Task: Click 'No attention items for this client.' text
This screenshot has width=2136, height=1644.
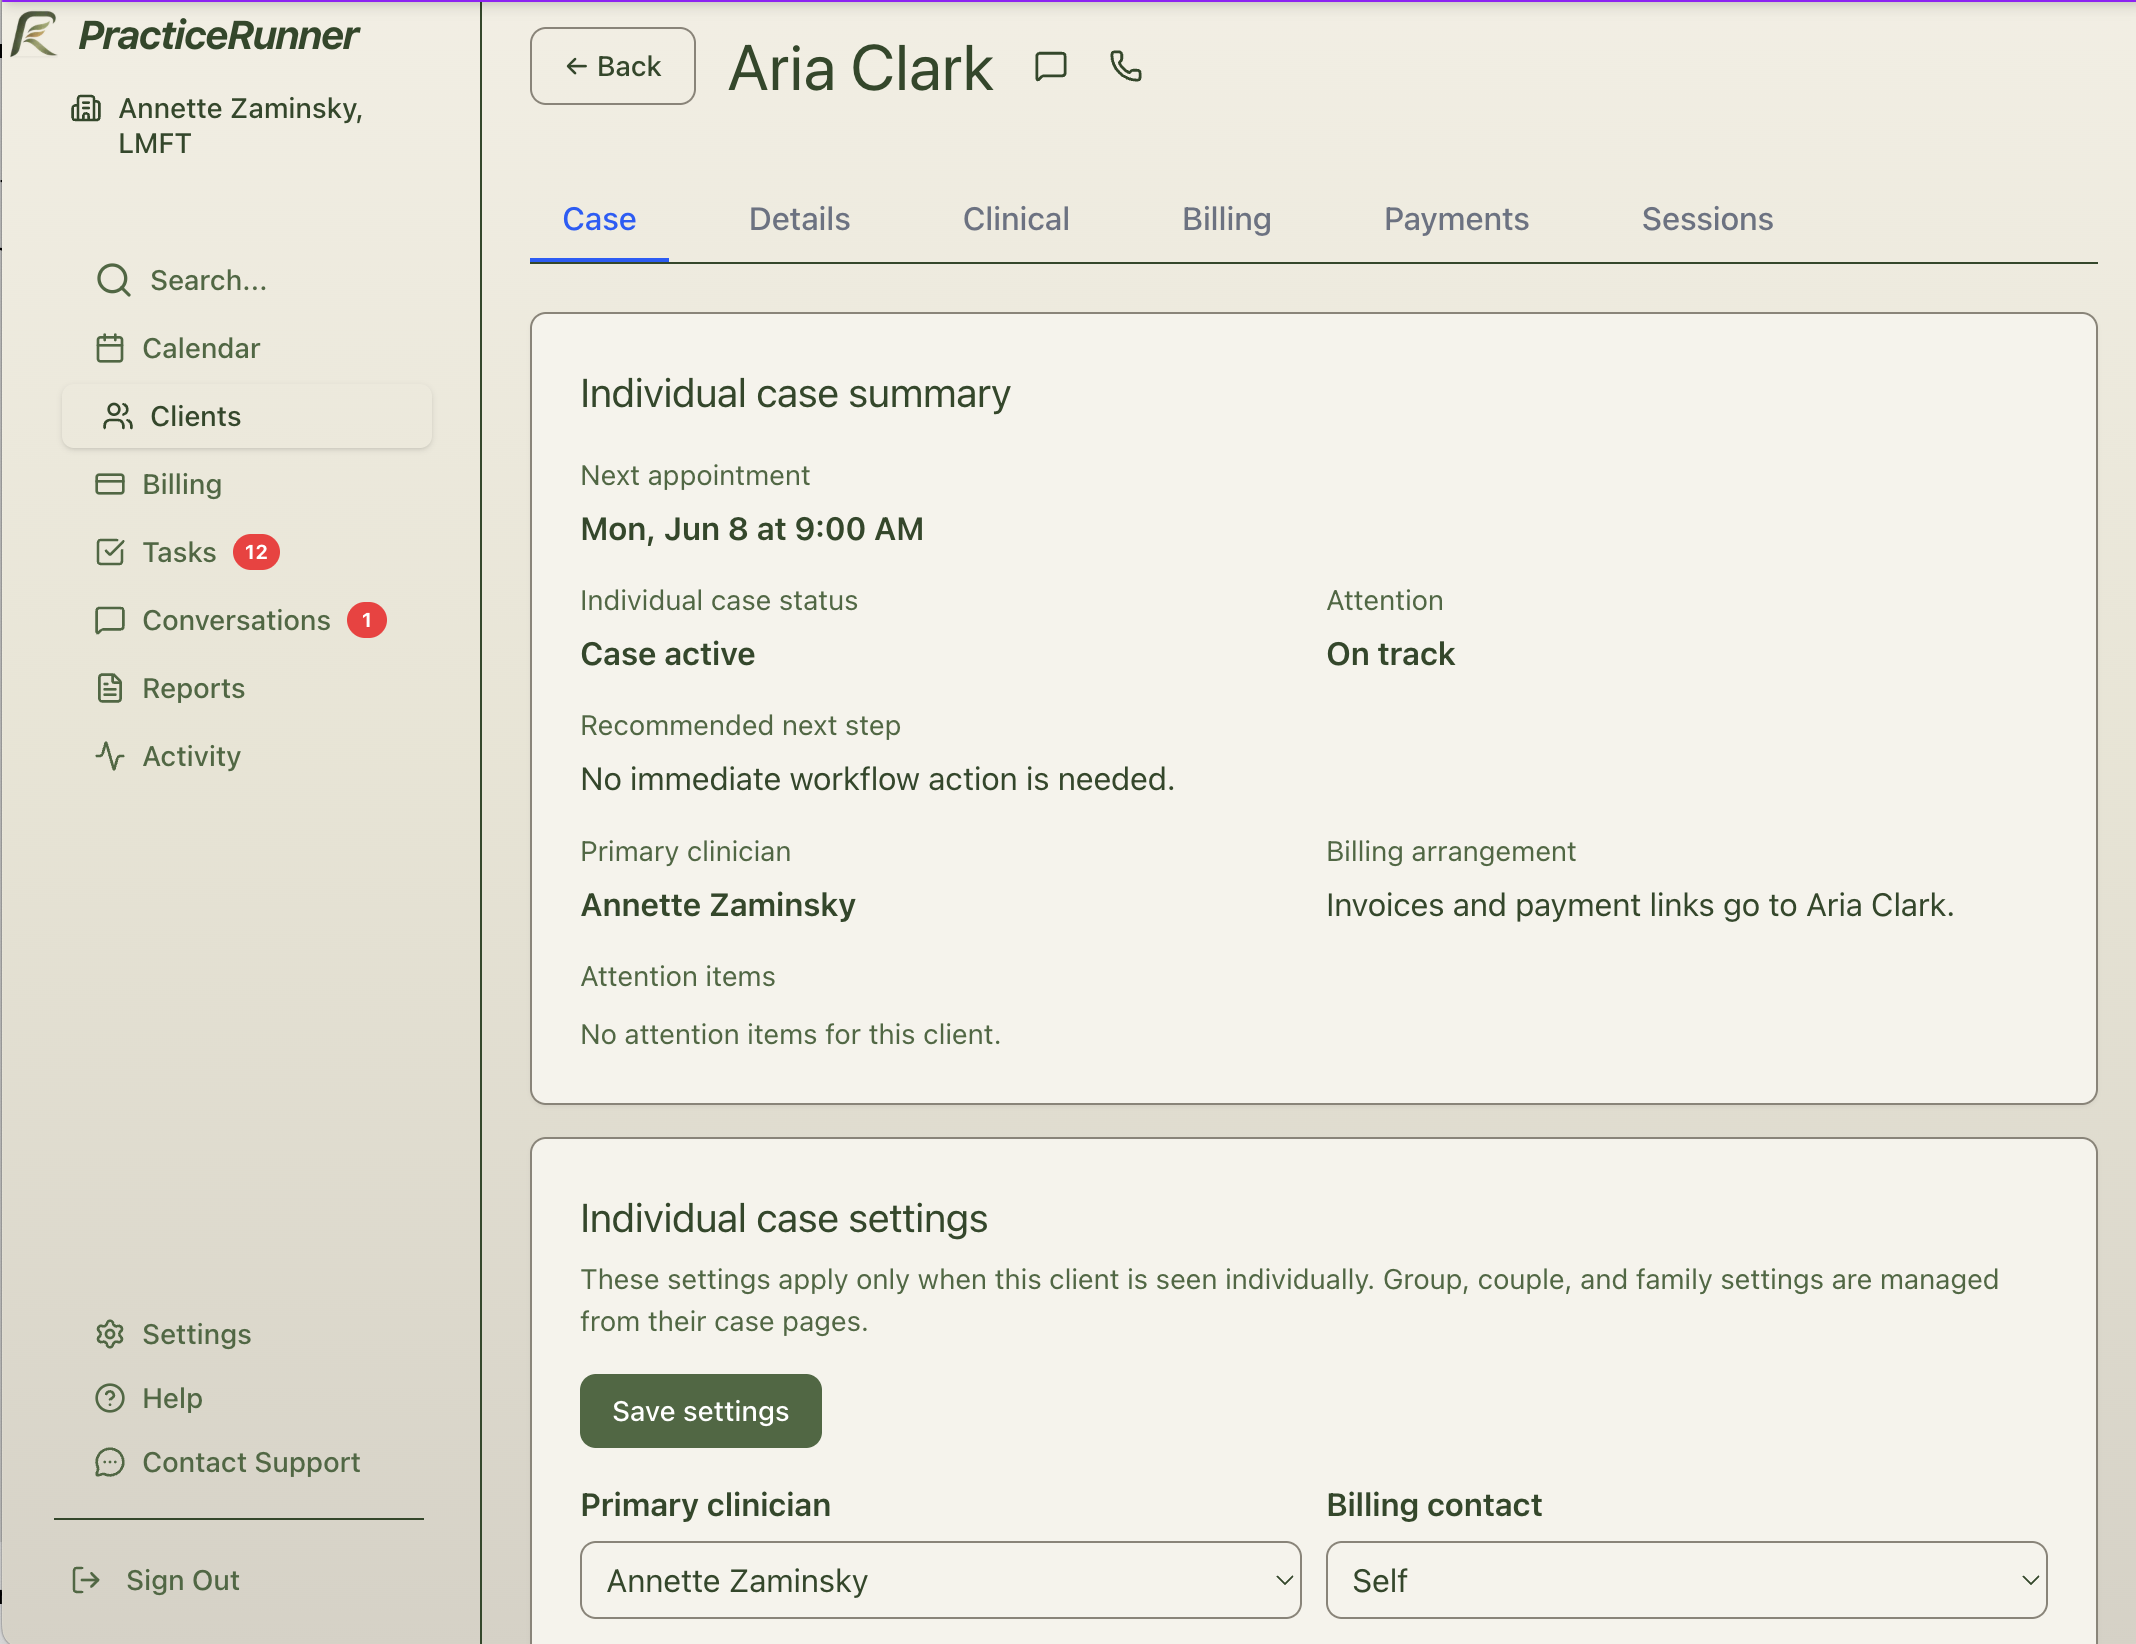Action: pos(791,1034)
